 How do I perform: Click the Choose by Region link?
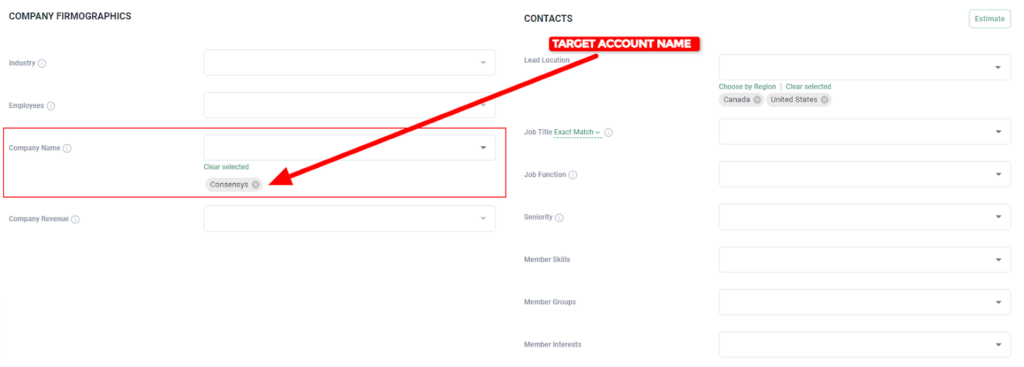747,86
